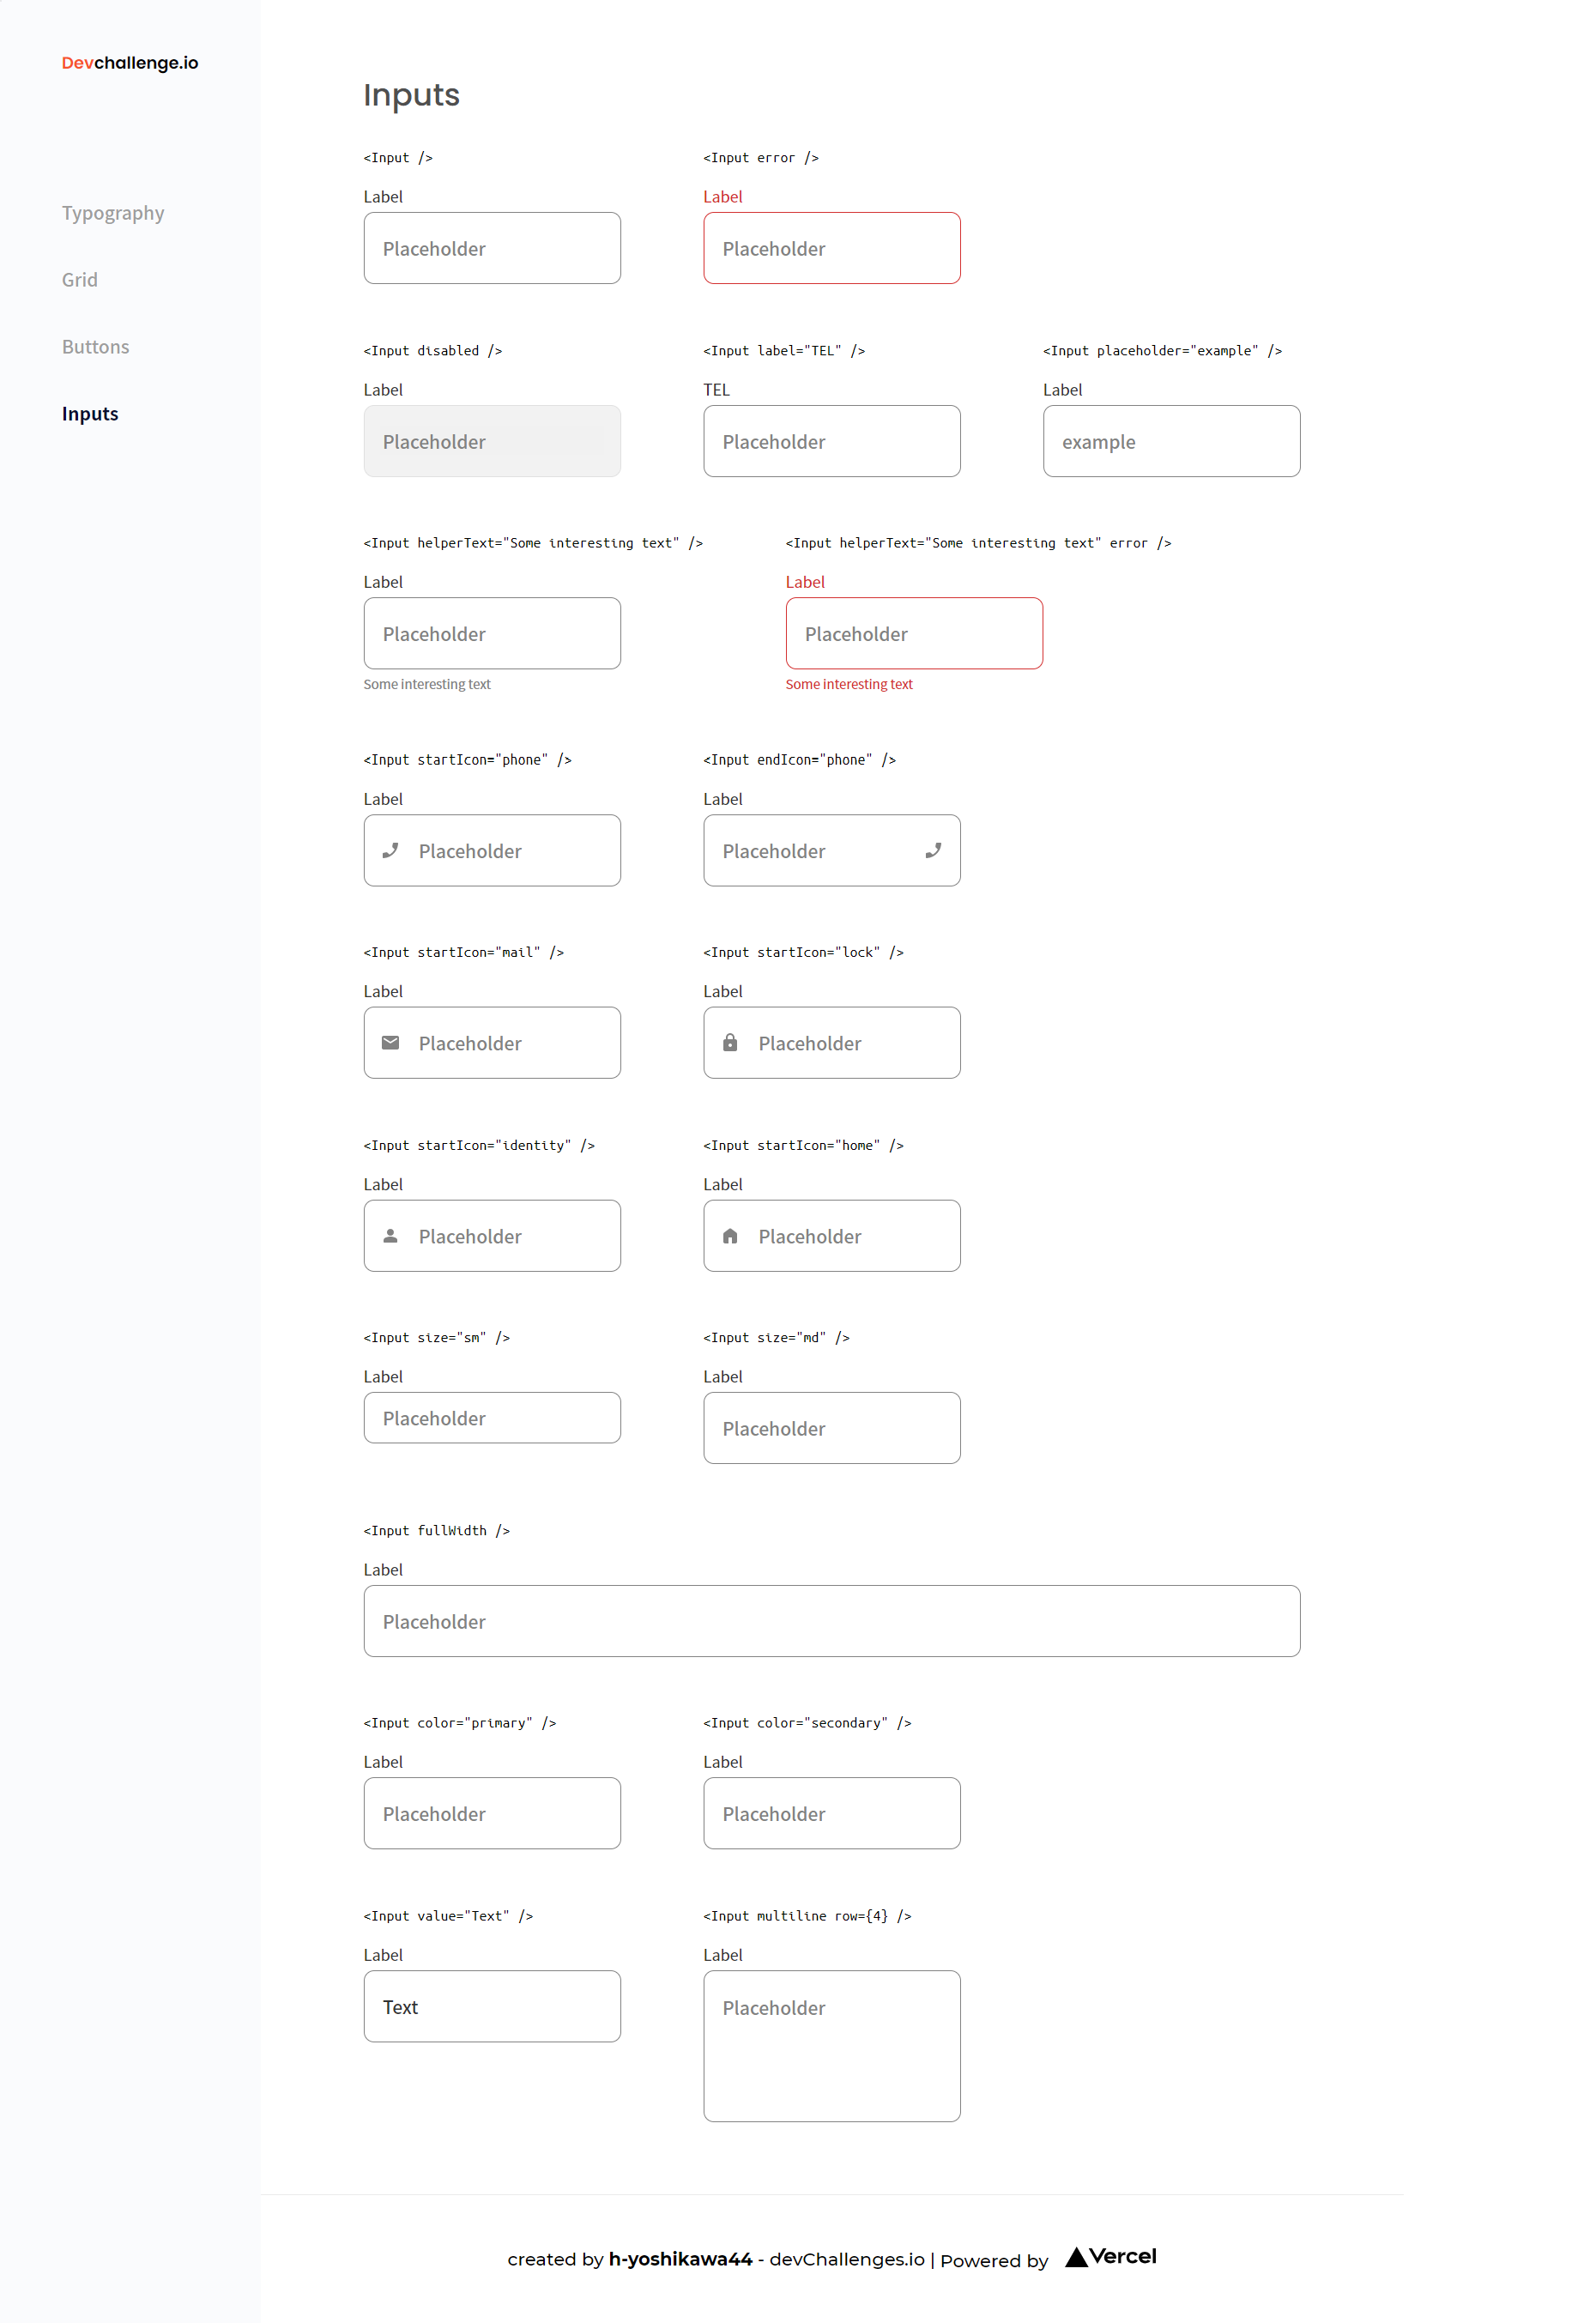This screenshot has height=2323, width=1596.
Task: Click the Devchallenge.io logo
Action: click(130, 63)
